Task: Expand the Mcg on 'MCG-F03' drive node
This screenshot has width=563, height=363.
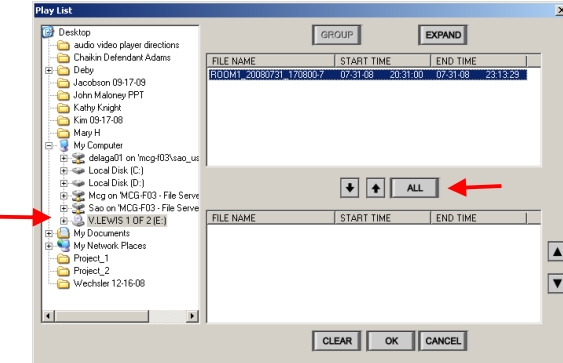Action: 64,196
